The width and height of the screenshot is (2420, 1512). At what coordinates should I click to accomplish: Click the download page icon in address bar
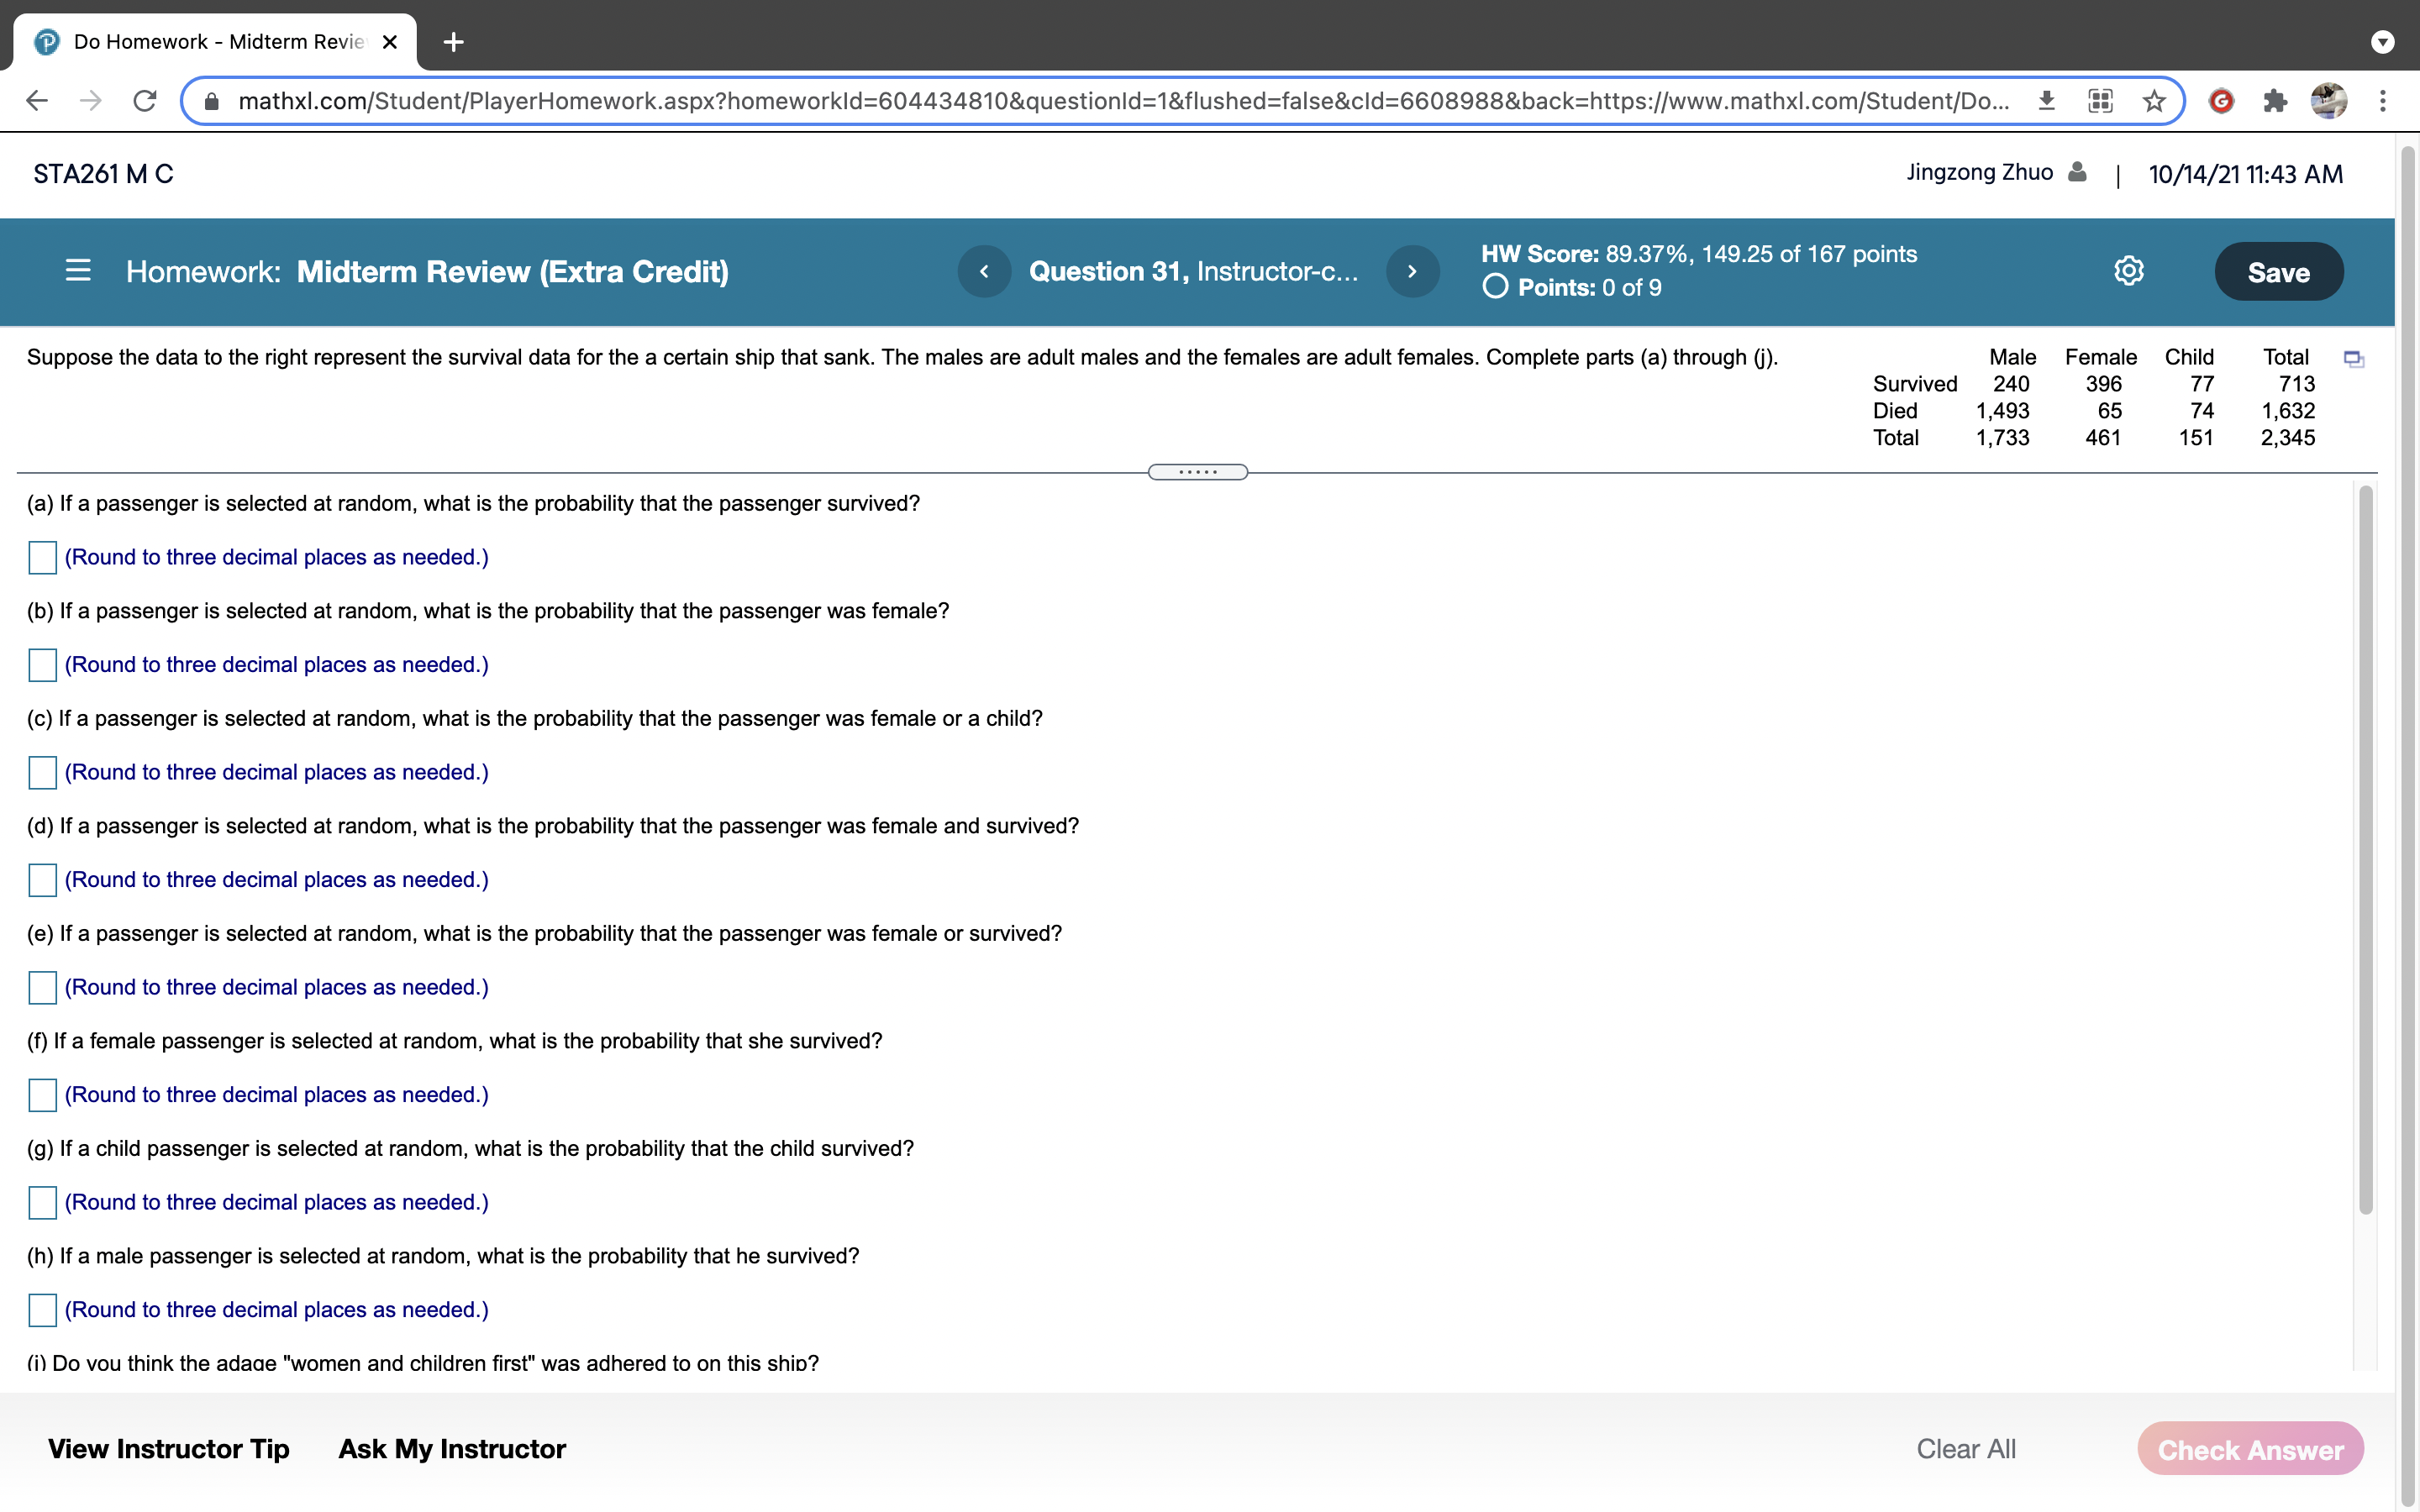pyautogui.click(x=2047, y=101)
